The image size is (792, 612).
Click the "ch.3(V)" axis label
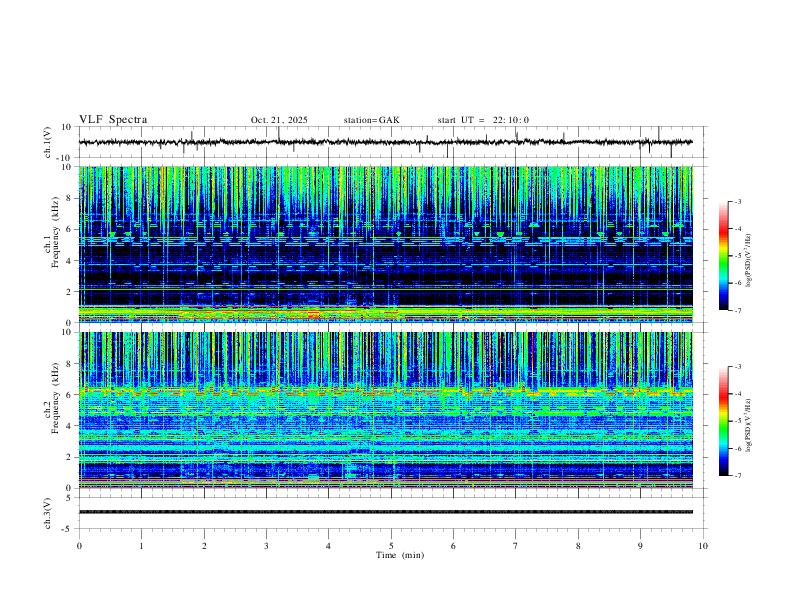coord(48,513)
